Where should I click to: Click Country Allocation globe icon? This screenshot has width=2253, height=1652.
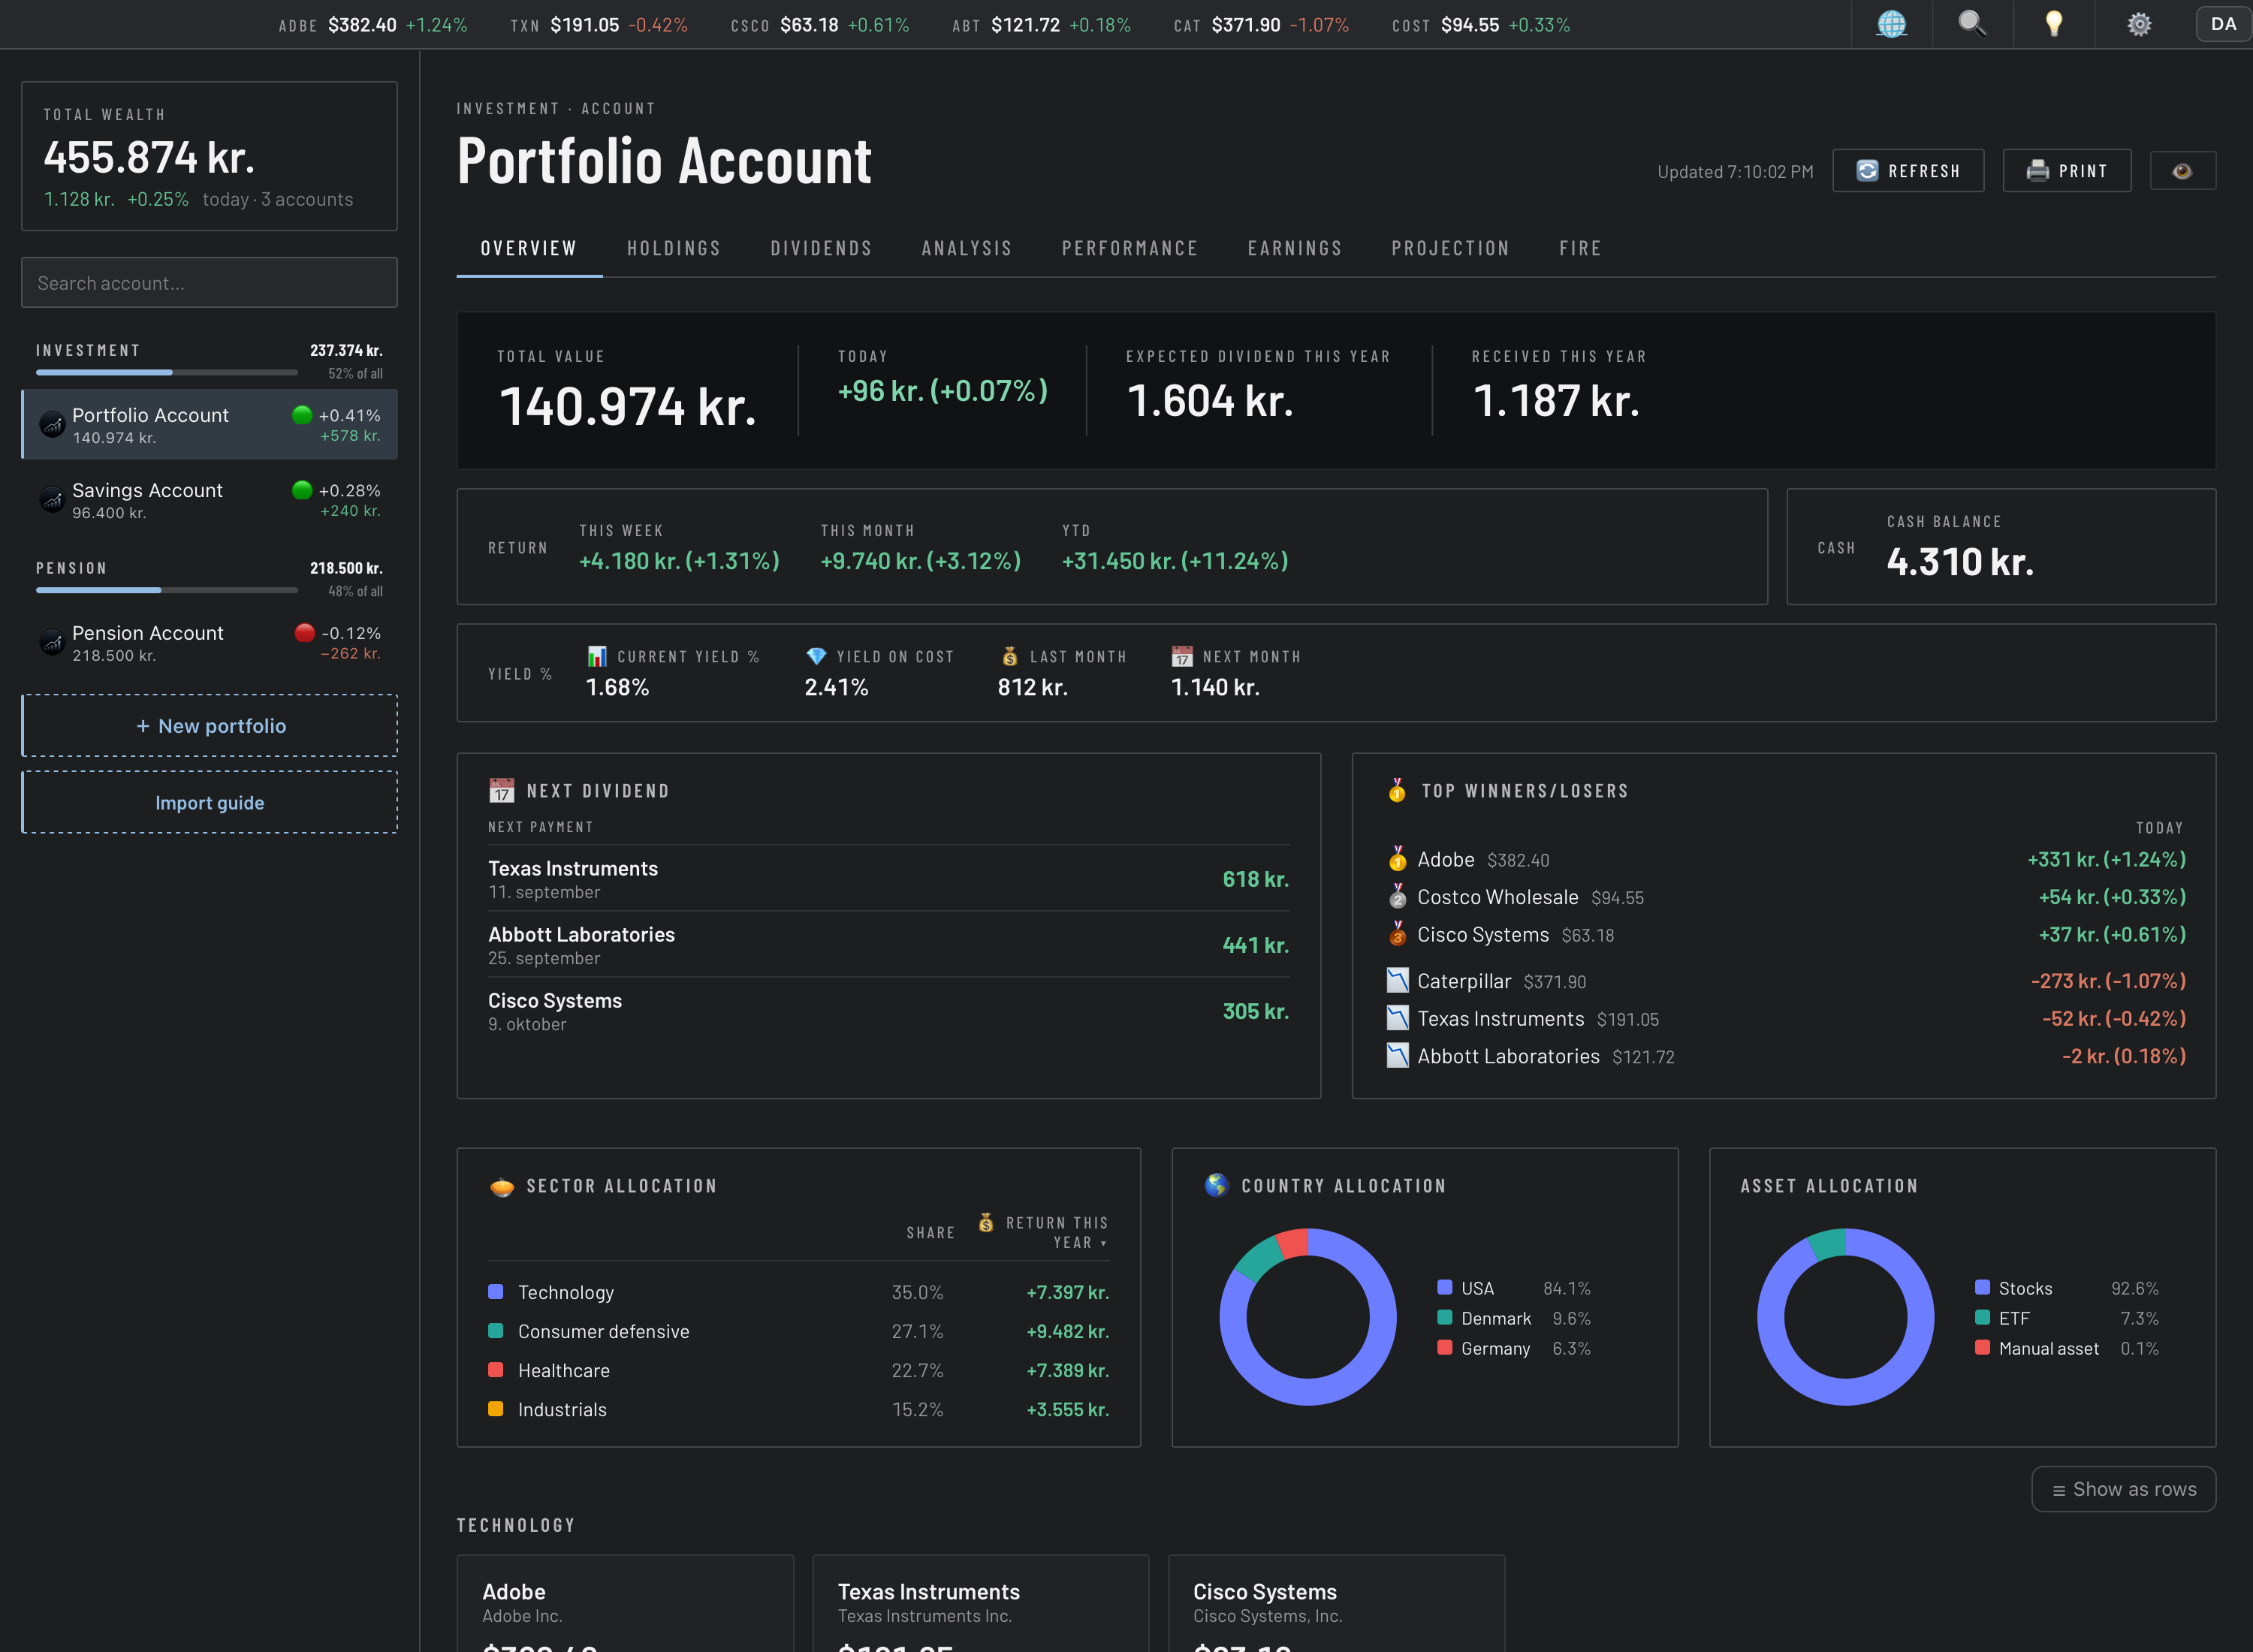[x=1217, y=1185]
